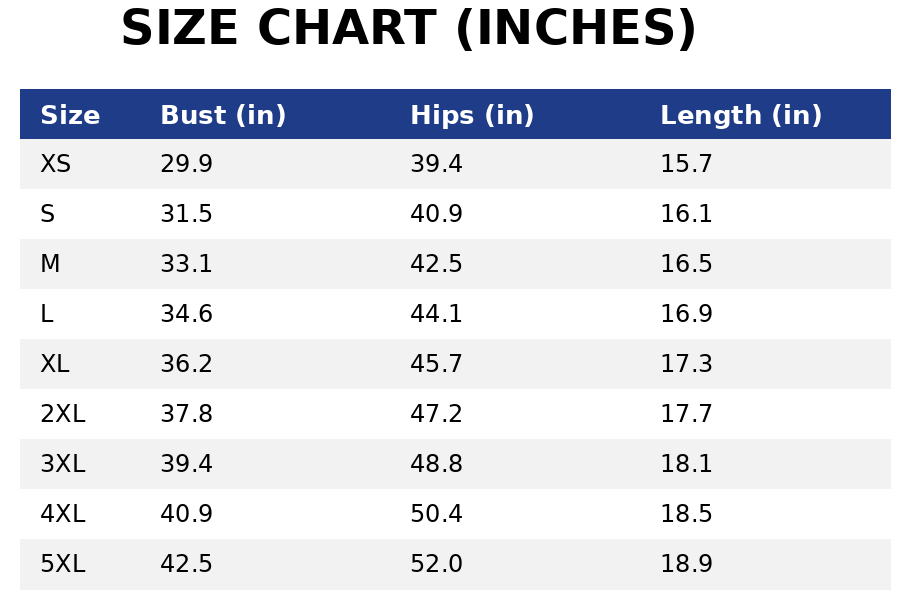The image size is (912, 607).
Task: Choose the 5XL size row label
Action: [x=62, y=565]
